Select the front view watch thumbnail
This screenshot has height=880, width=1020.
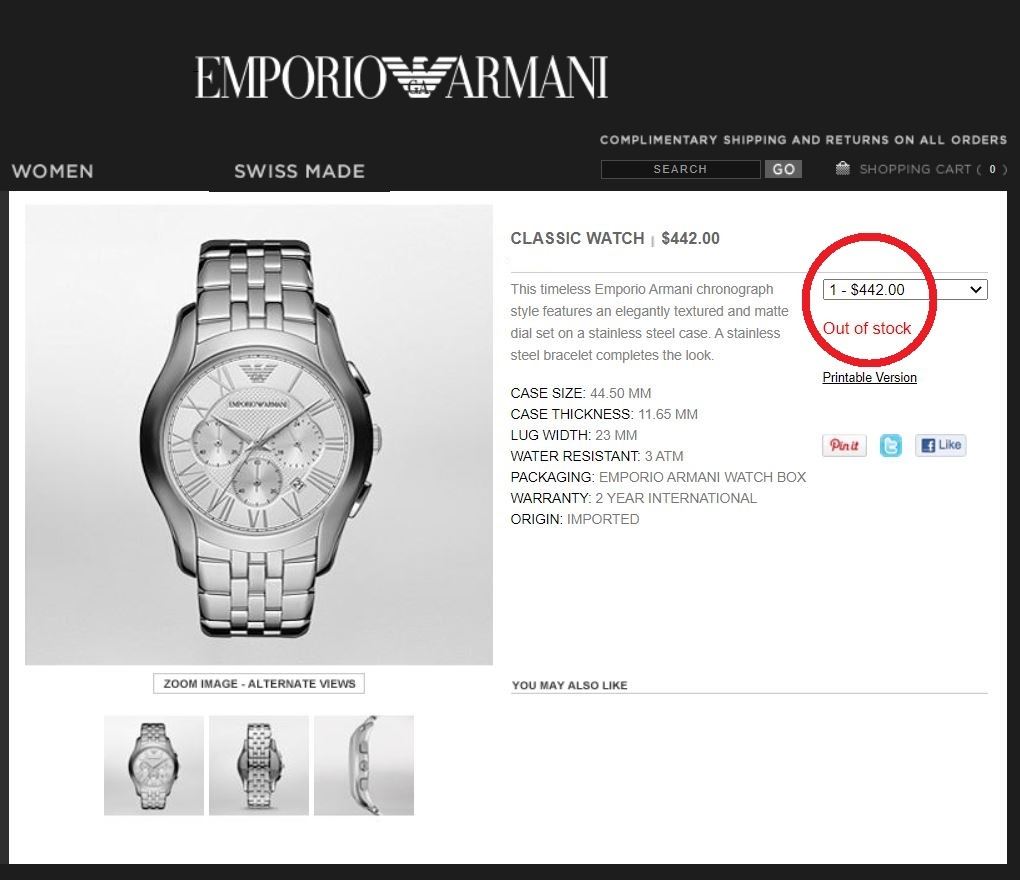154,766
